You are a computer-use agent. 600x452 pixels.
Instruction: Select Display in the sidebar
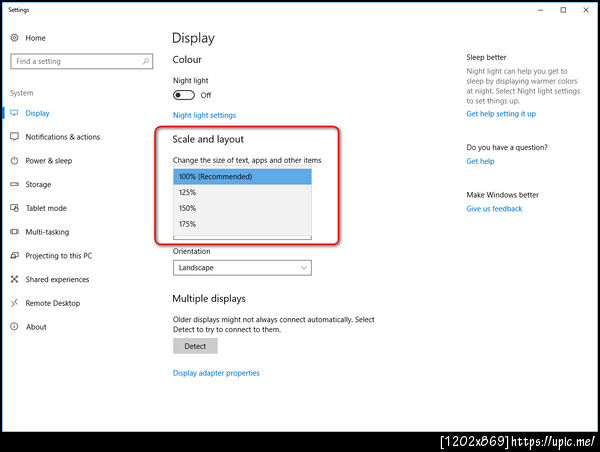pyautogui.click(x=38, y=113)
